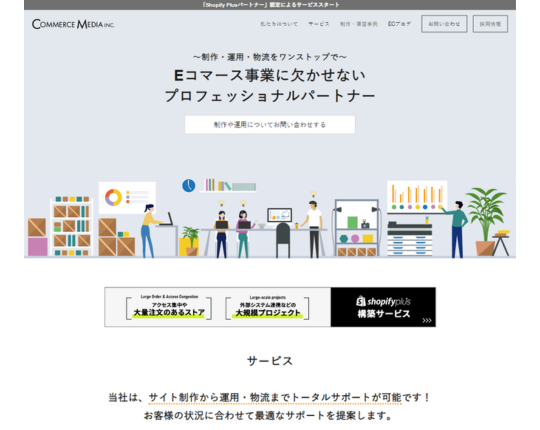Screen dimensions: 540x430
Task: Click the desktop monitor in office illustration
Action: point(280,216)
